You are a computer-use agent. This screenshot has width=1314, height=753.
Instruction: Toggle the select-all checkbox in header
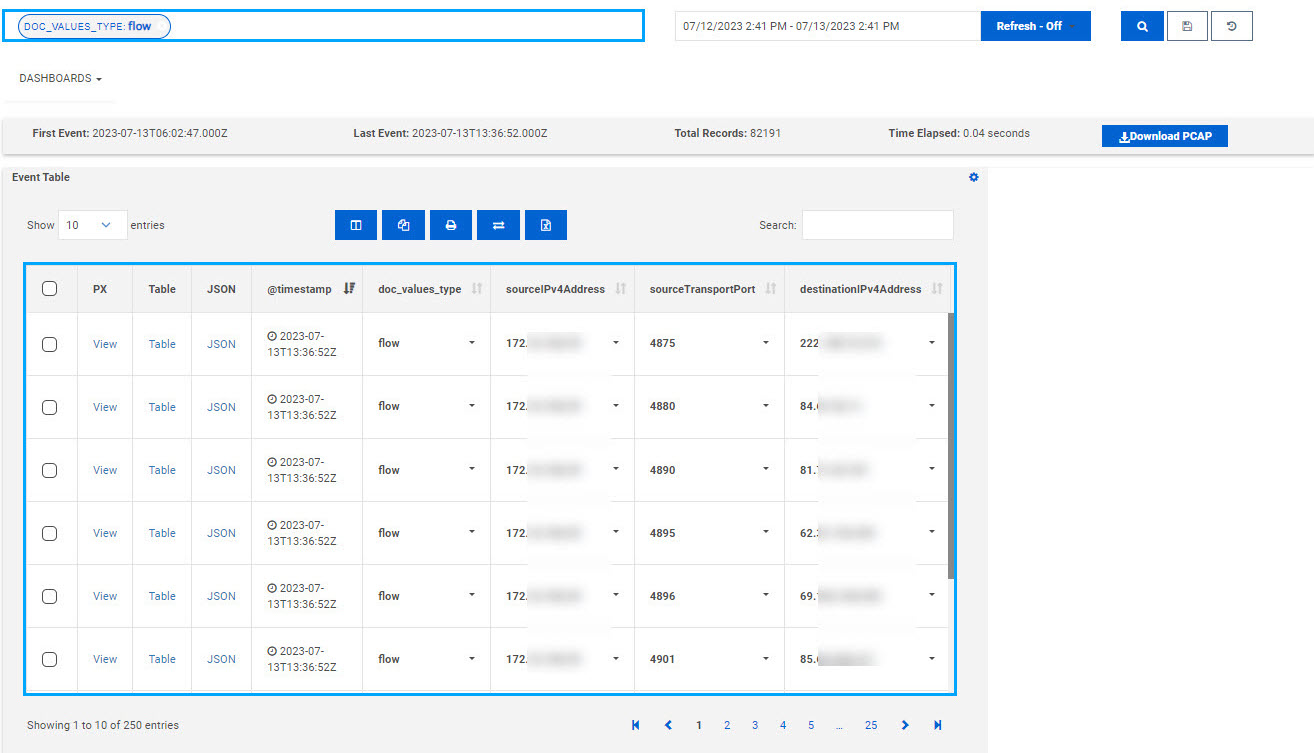(49, 289)
